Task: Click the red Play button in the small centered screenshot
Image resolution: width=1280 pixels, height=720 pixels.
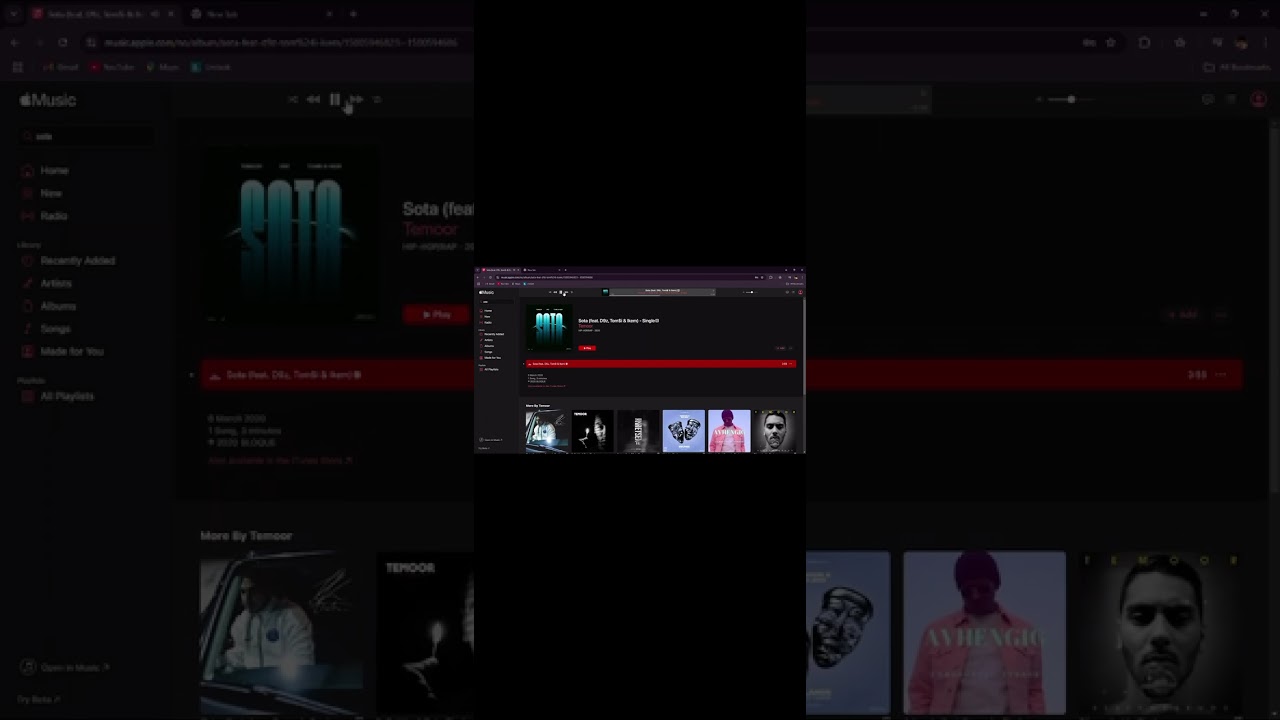Action: pos(587,348)
